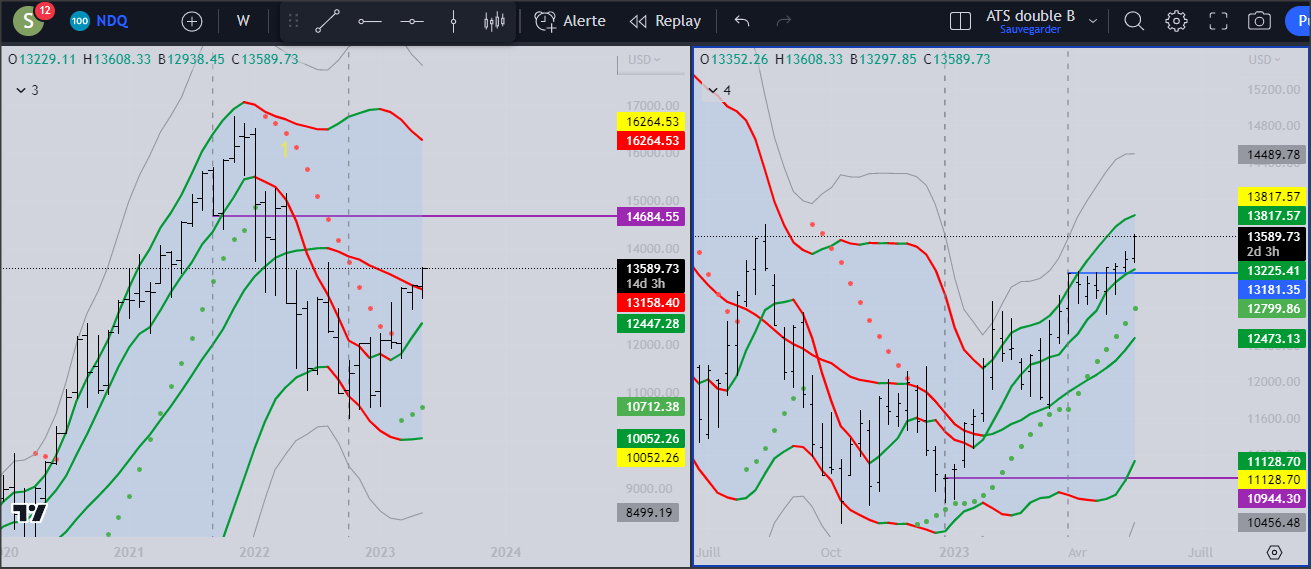Open the quick search magnifier

pyautogui.click(x=1134, y=21)
